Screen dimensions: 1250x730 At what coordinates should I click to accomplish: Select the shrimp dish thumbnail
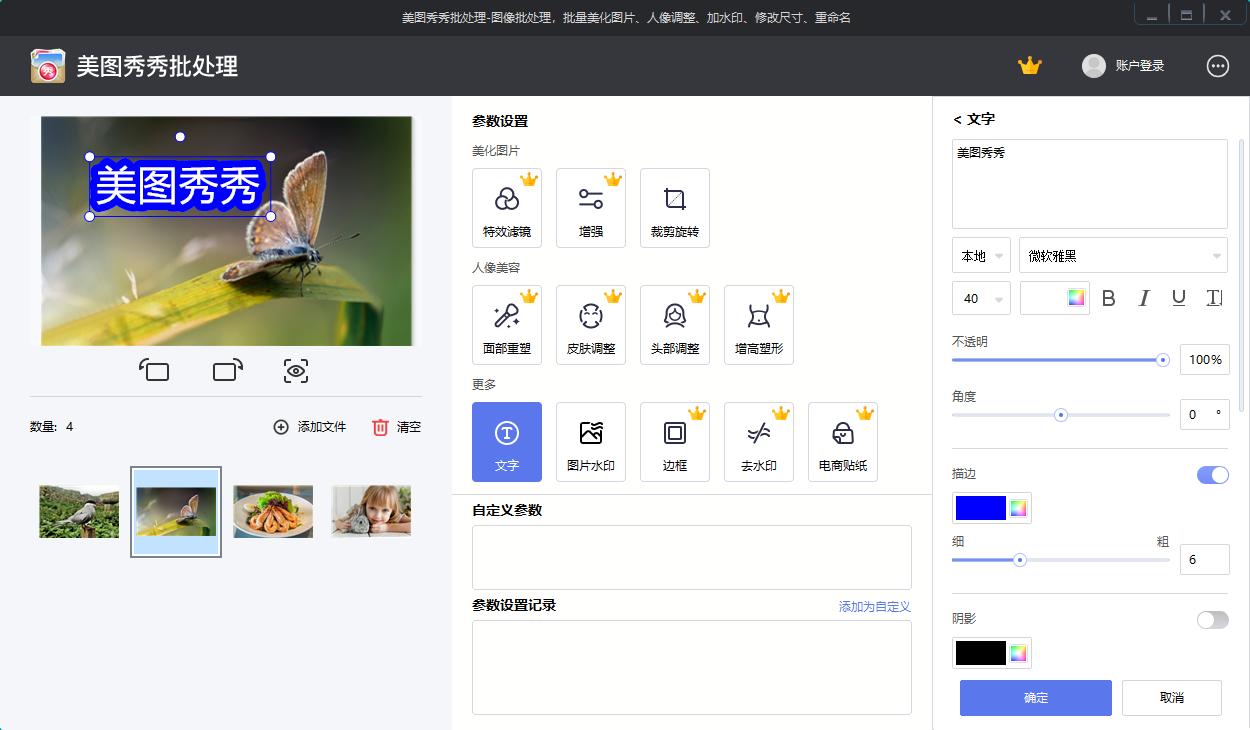point(273,512)
